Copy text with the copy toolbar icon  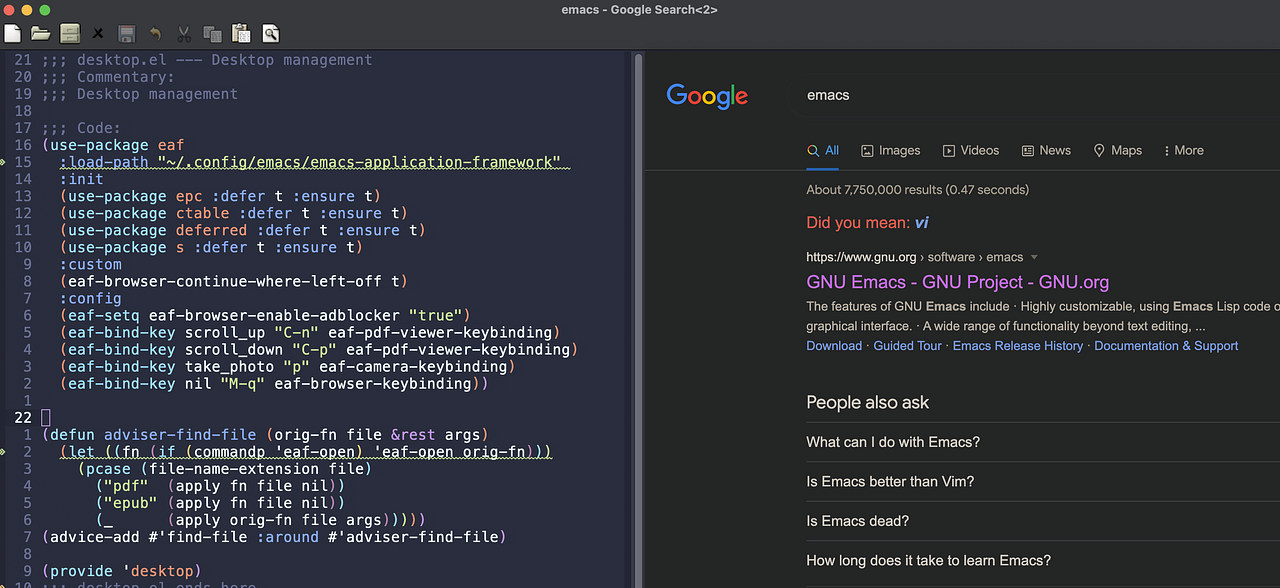[211, 33]
